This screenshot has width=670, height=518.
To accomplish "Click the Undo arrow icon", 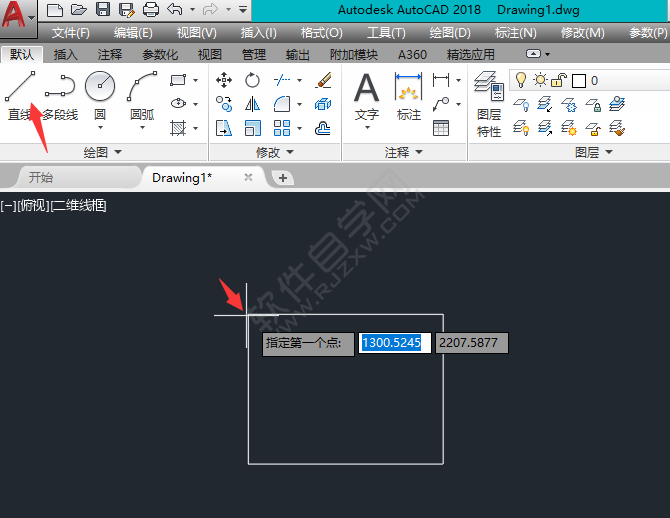I will 175,9.
